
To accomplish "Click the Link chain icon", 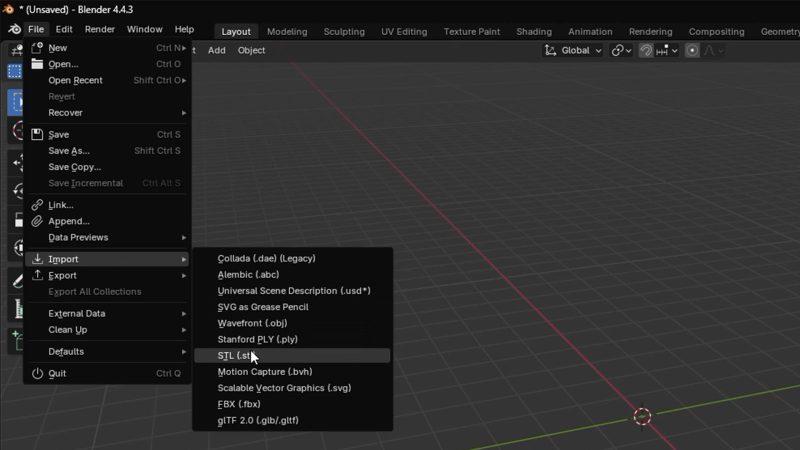I will pos(37,205).
